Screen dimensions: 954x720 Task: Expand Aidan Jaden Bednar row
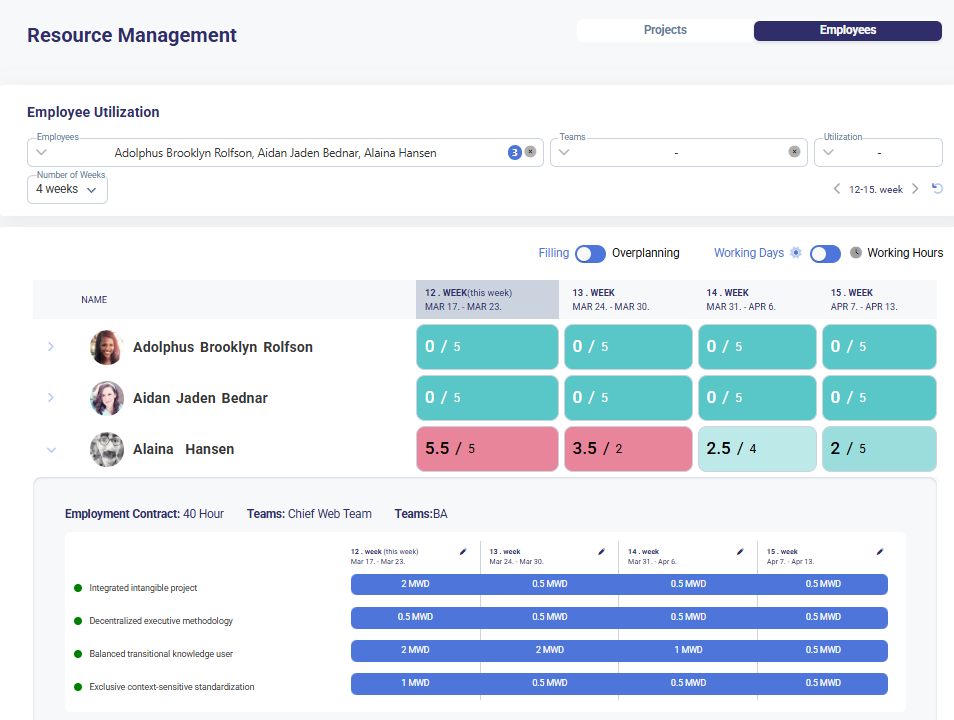click(x=51, y=398)
